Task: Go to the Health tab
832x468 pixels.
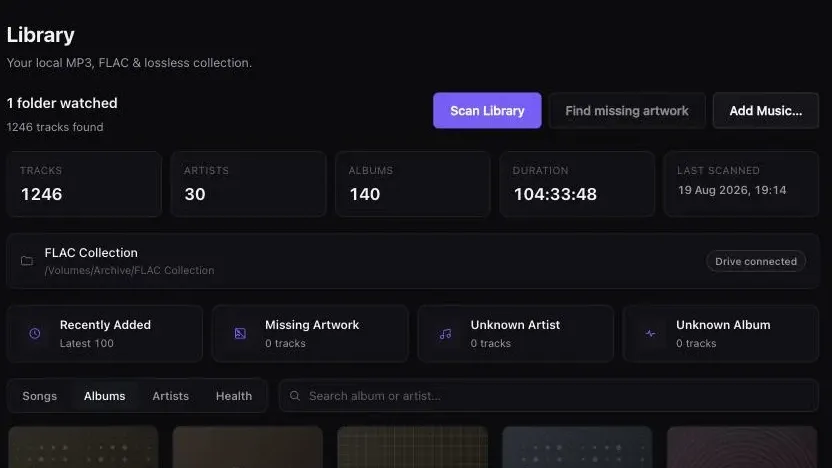Action: [x=234, y=396]
